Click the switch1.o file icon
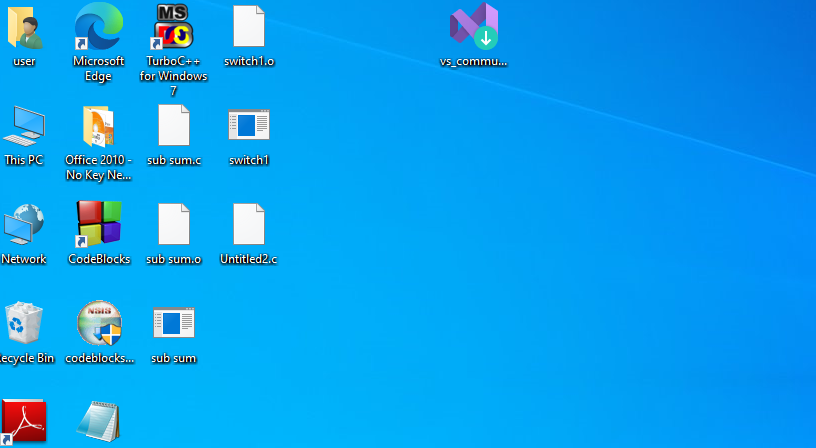 point(249,27)
